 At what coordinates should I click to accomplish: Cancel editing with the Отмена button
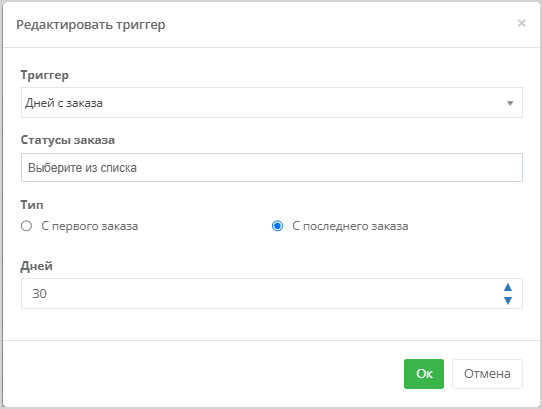(487, 374)
